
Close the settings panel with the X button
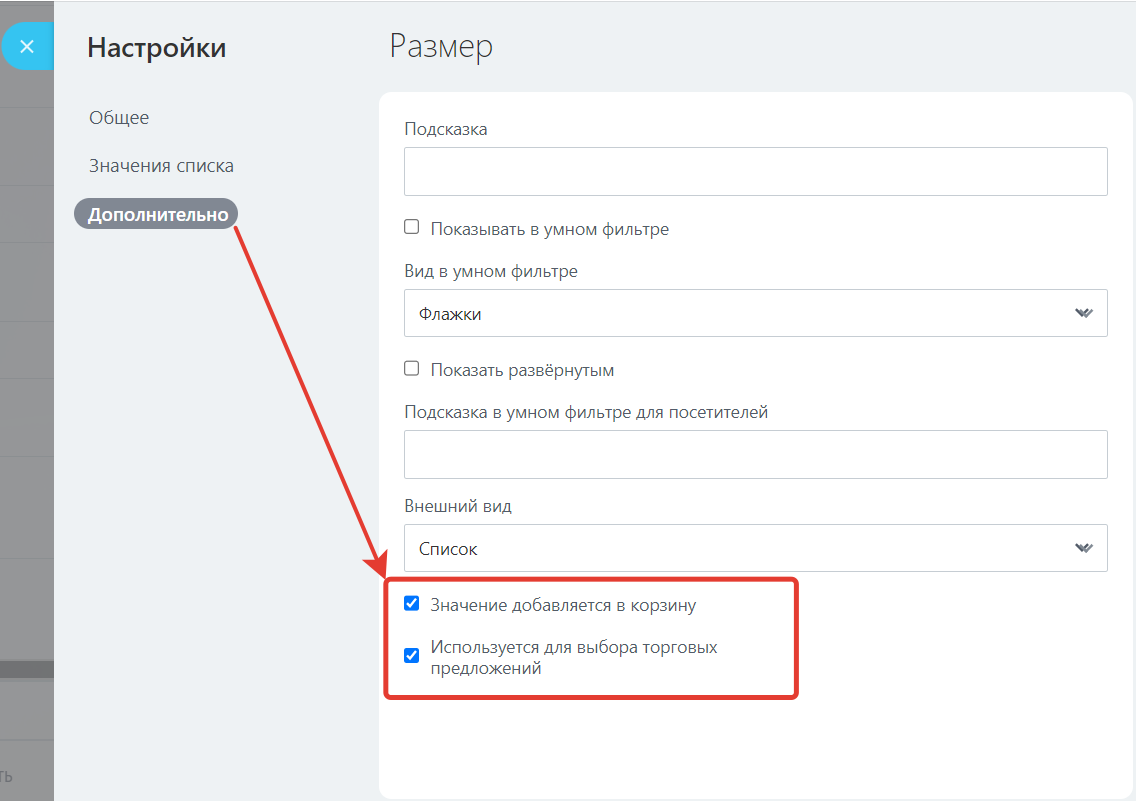[27, 46]
